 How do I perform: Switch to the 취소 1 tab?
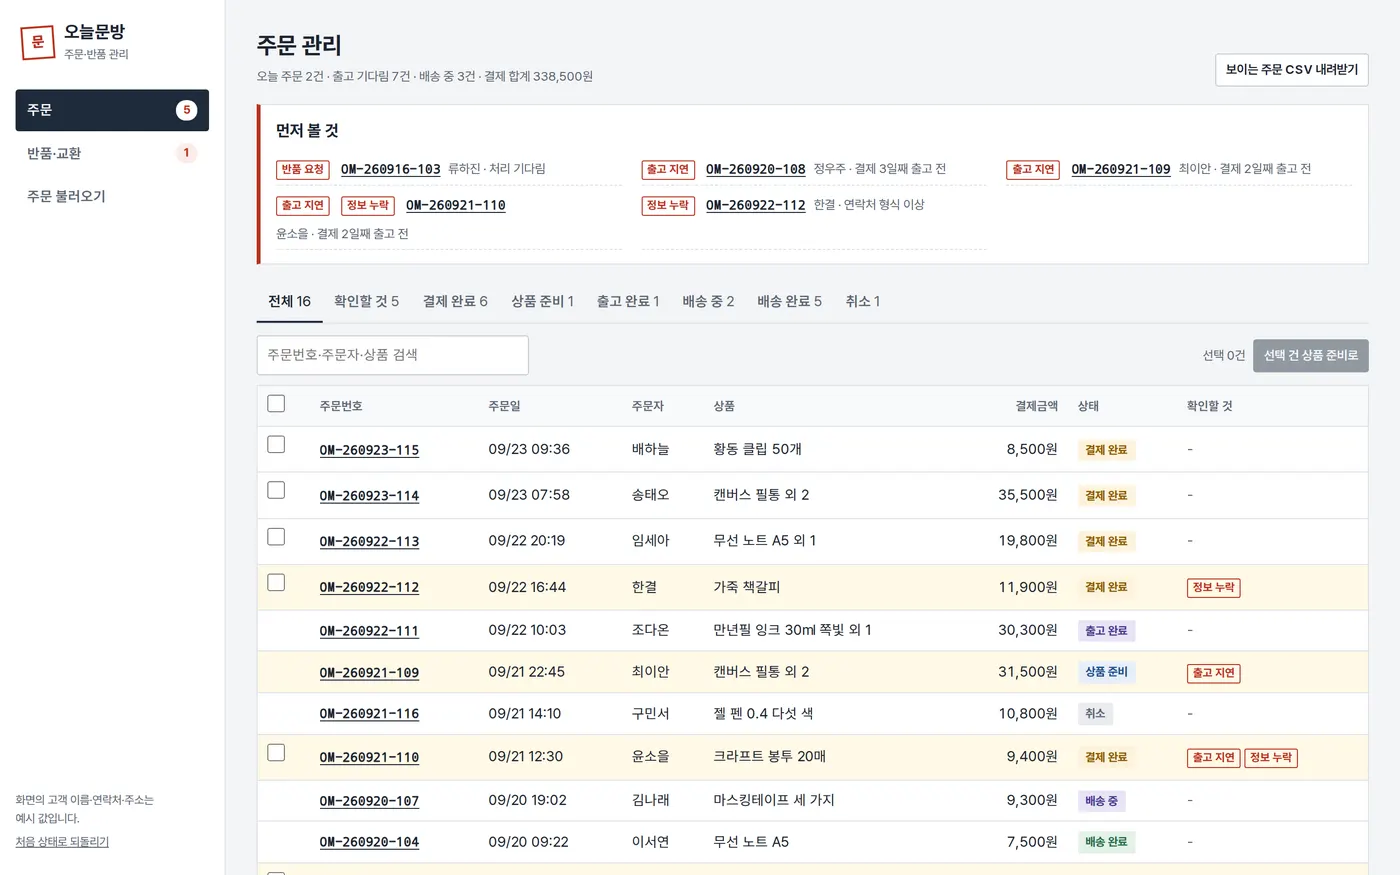pos(862,301)
